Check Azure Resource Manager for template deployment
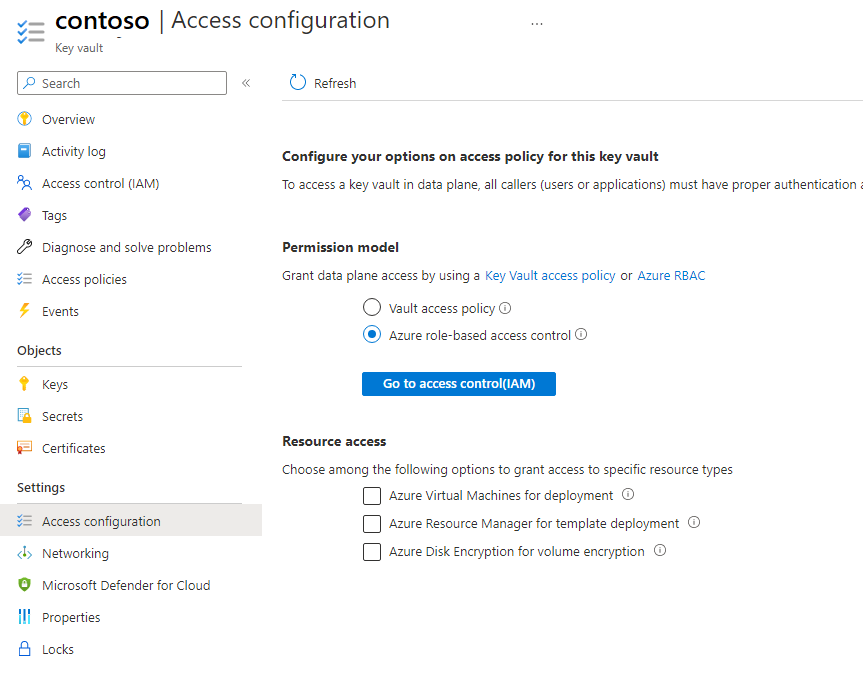This screenshot has height=673, width=866. point(372,524)
